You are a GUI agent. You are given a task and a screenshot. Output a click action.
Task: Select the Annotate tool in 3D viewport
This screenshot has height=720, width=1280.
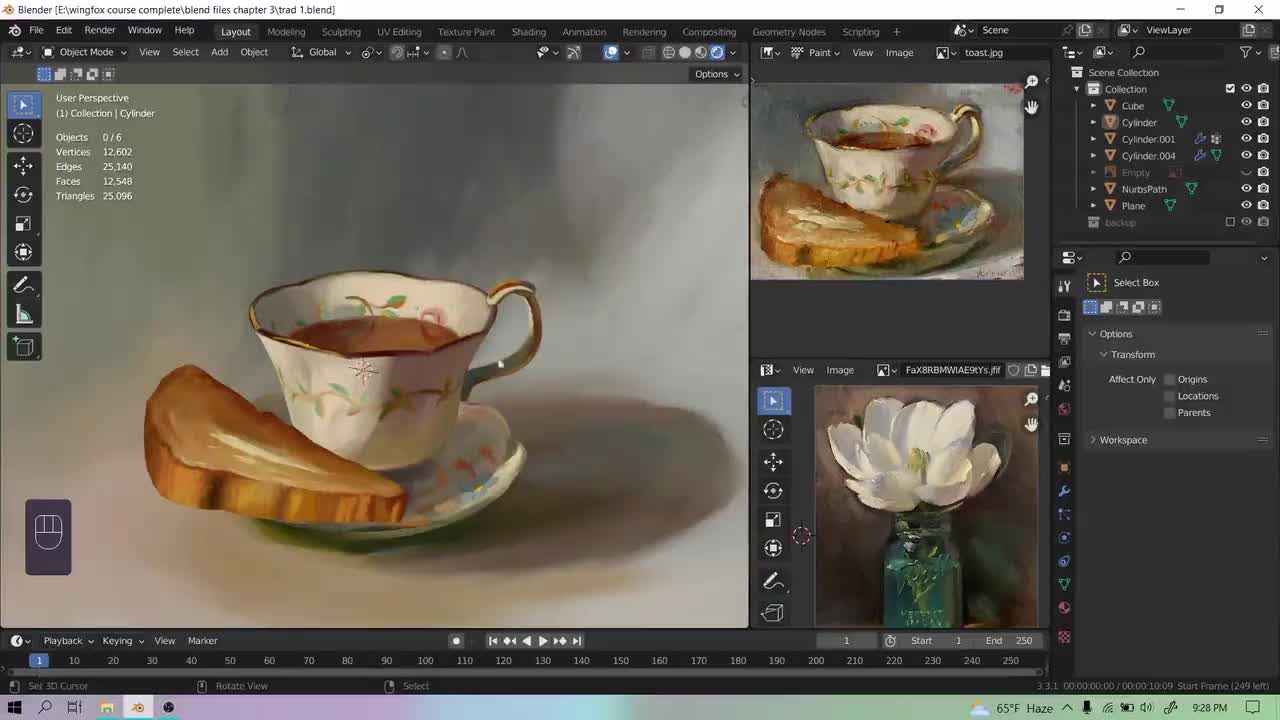[x=23, y=286]
